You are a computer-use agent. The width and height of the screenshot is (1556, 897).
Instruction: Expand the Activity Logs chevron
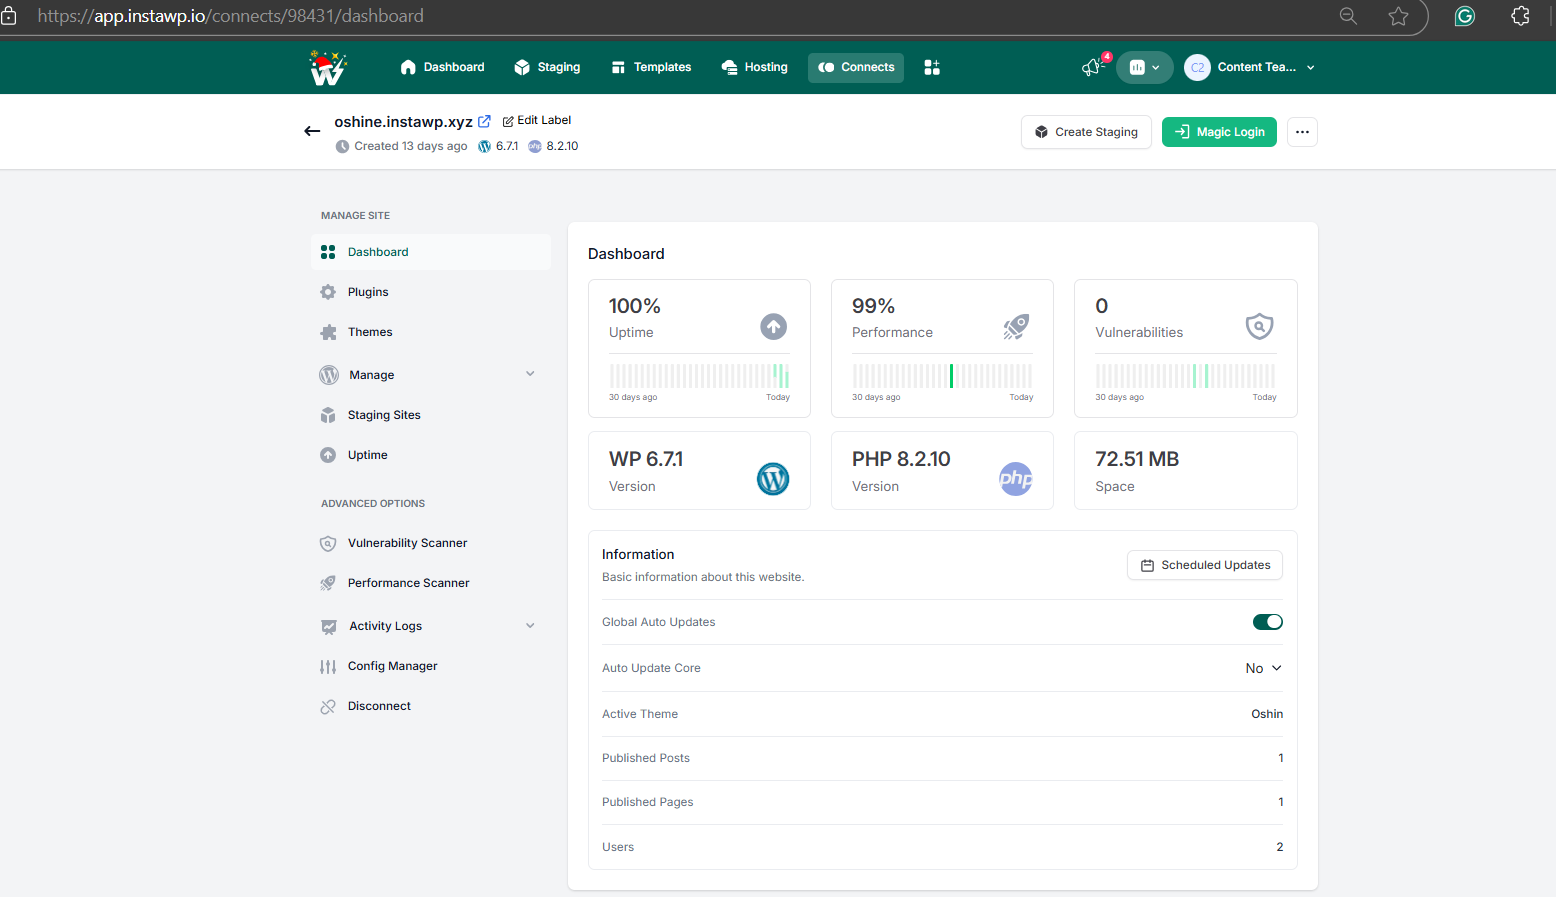pos(530,625)
